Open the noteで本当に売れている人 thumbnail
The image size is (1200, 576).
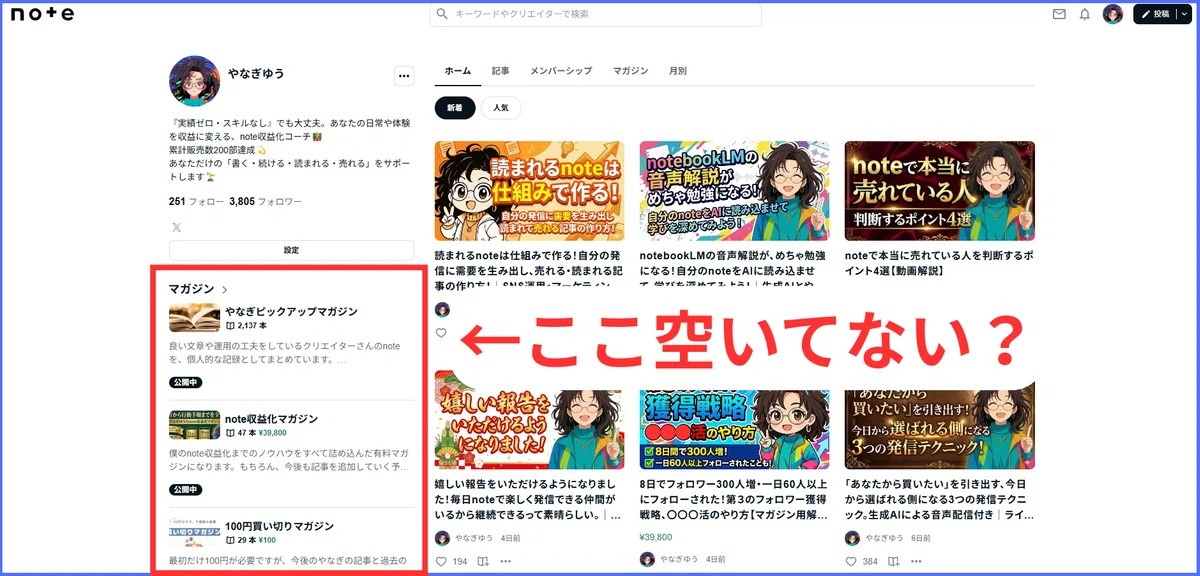[x=940, y=191]
